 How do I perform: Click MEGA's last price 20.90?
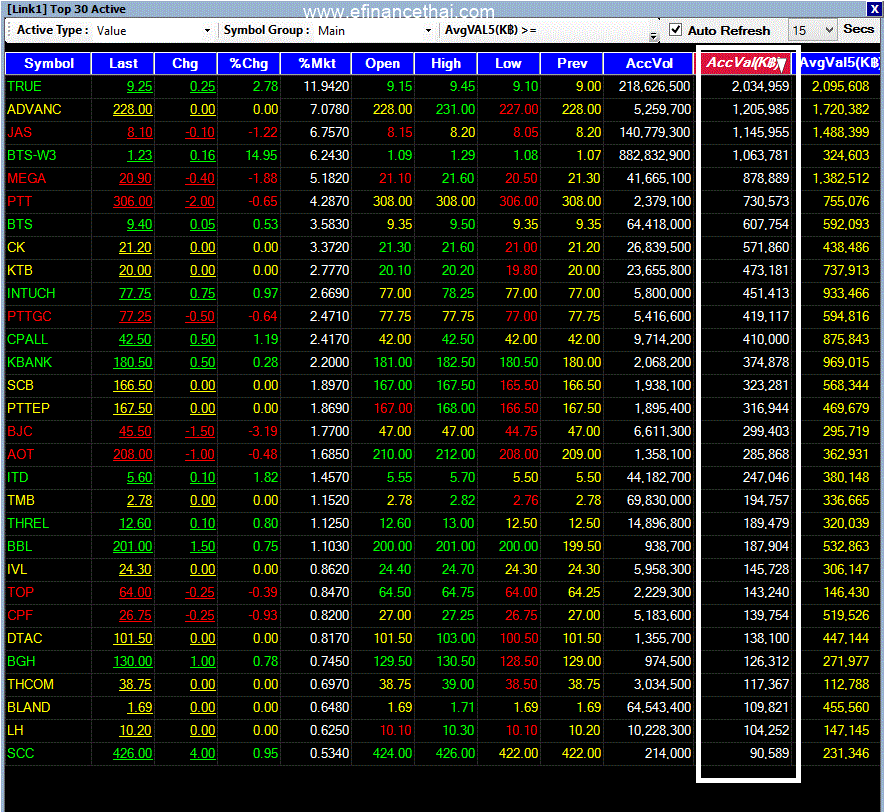[x=135, y=178]
